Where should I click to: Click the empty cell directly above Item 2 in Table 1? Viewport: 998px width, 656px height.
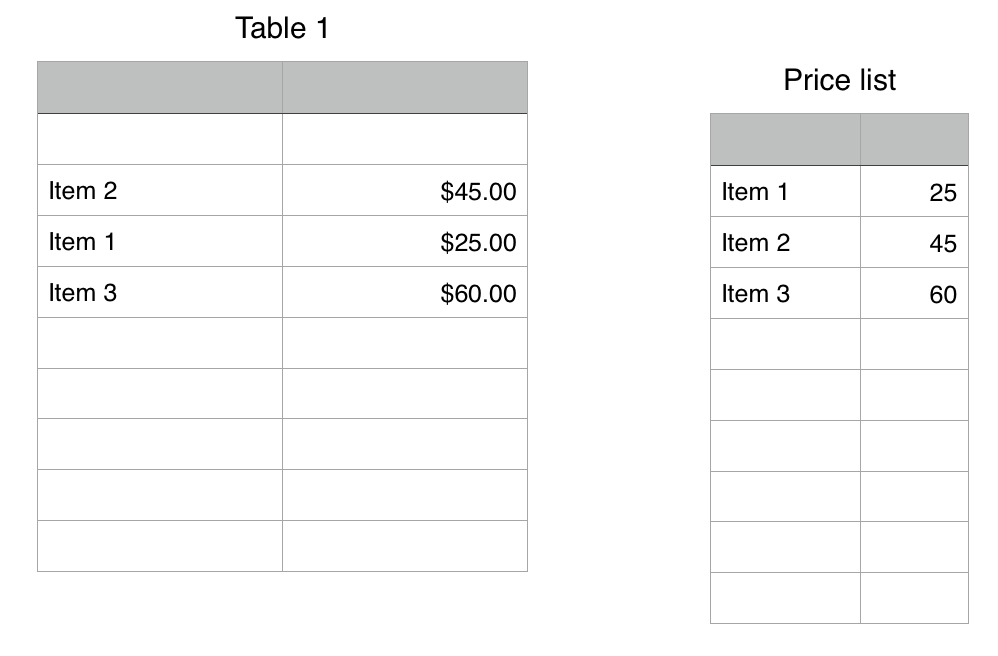tap(160, 139)
